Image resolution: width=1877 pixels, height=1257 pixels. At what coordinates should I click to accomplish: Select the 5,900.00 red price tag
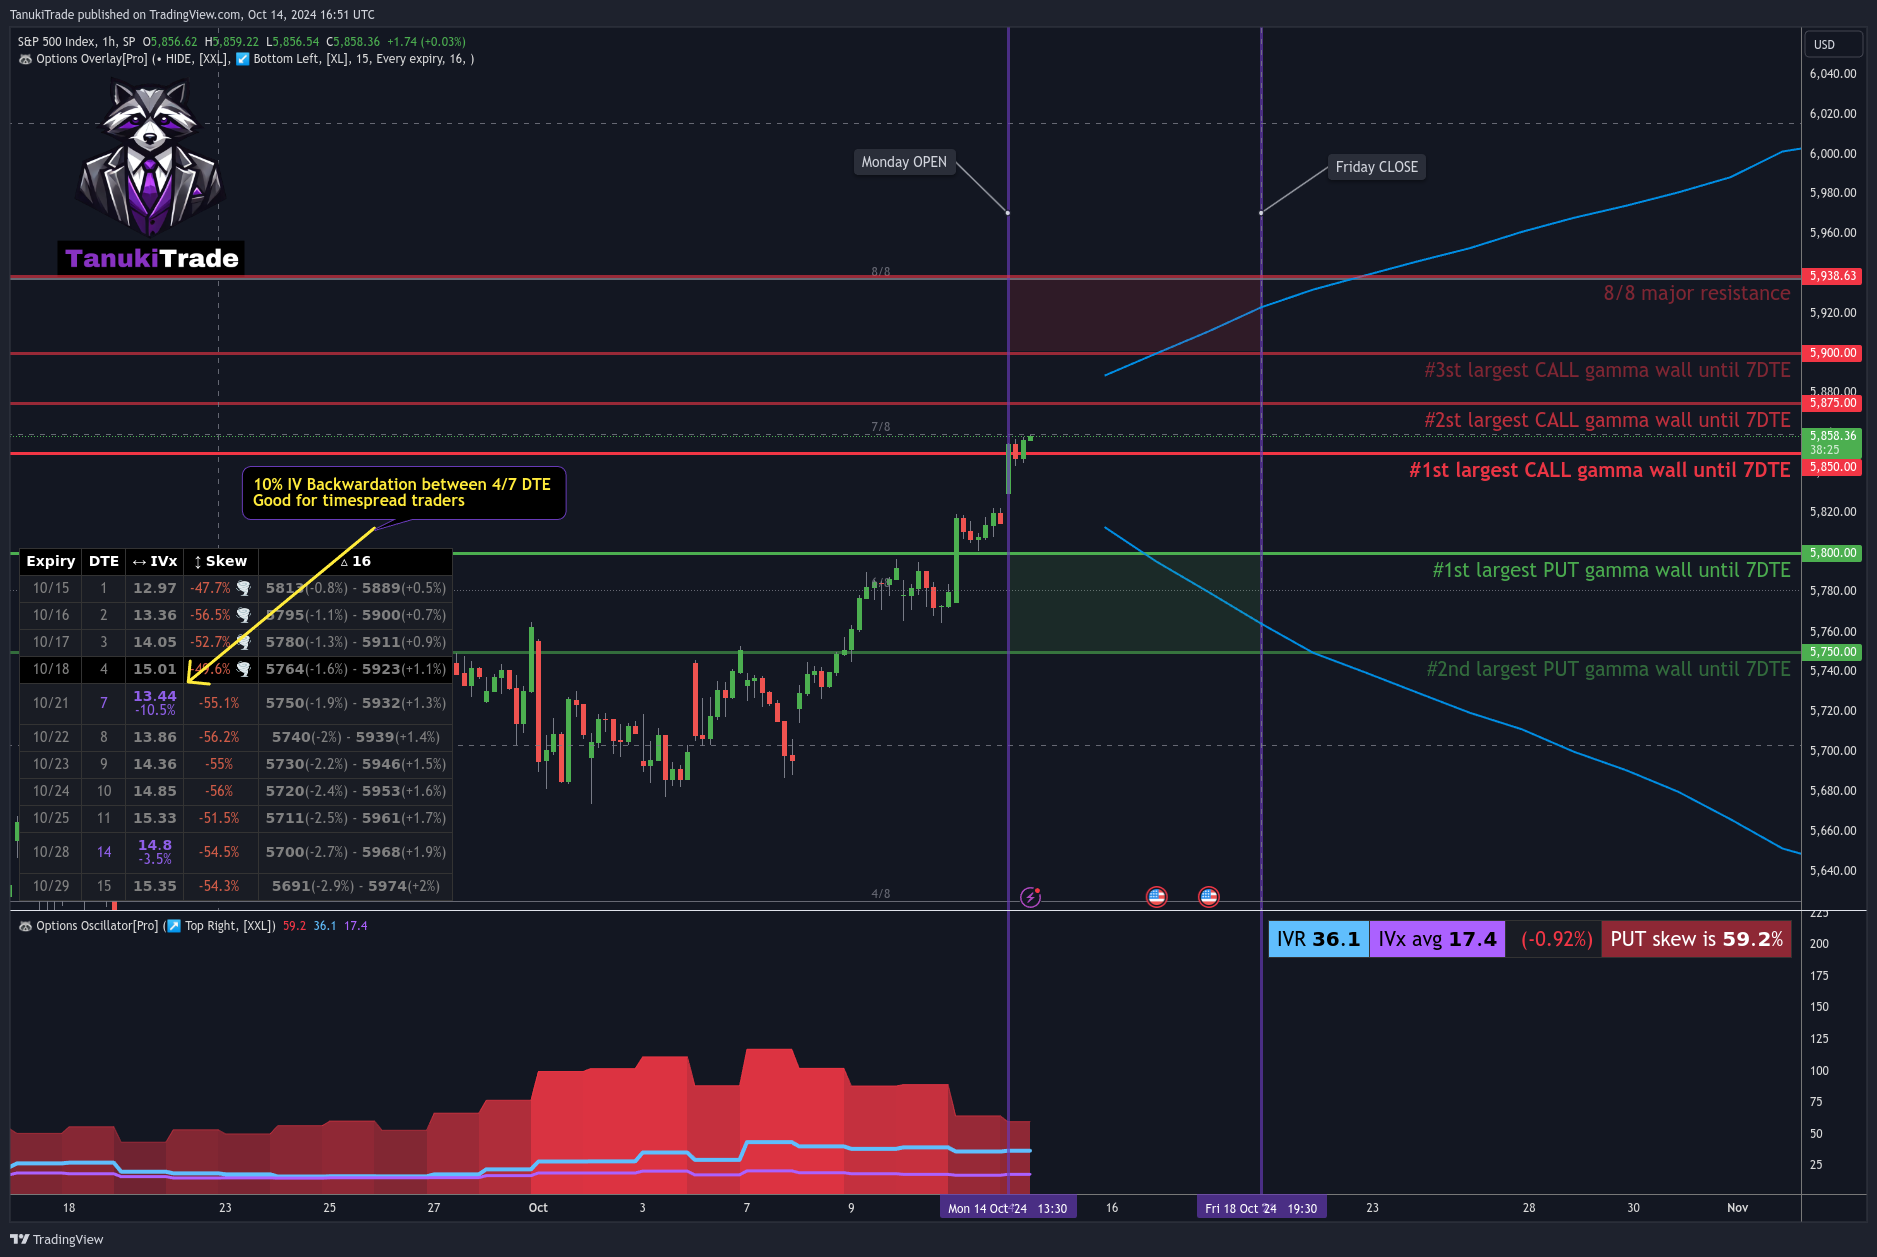pyautogui.click(x=1832, y=353)
